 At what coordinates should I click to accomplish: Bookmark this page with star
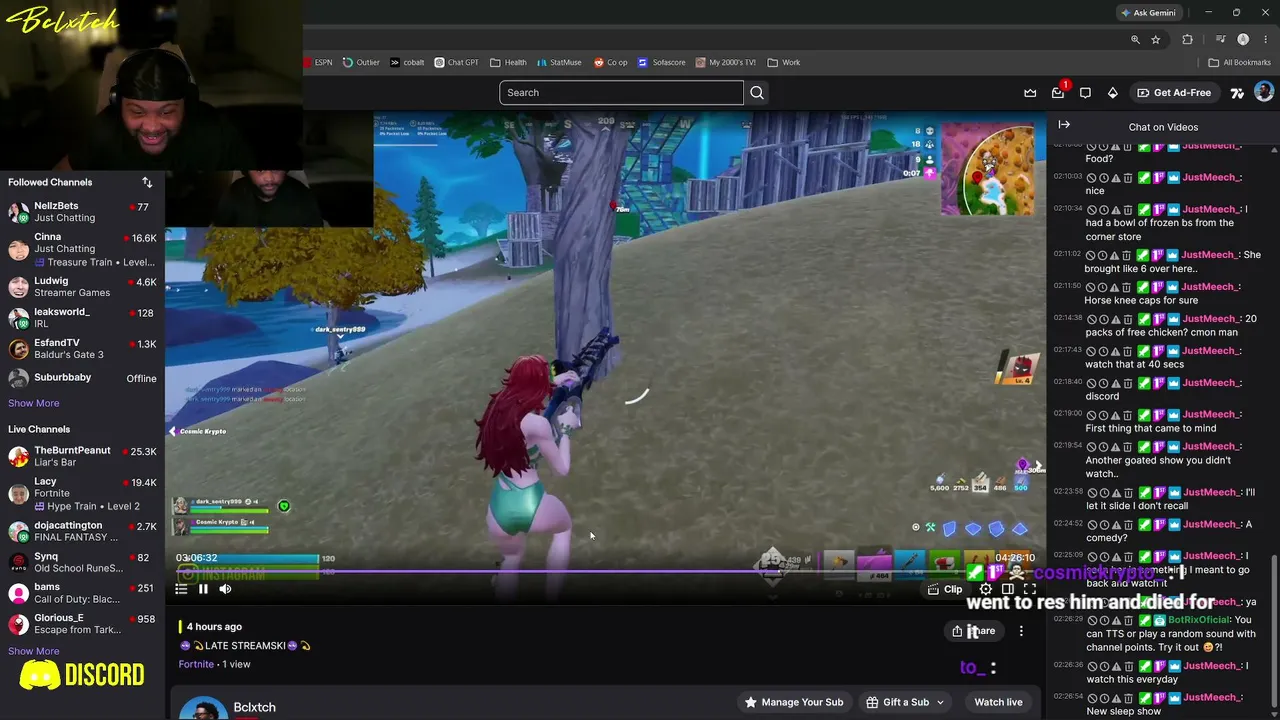[x=1156, y=40]
